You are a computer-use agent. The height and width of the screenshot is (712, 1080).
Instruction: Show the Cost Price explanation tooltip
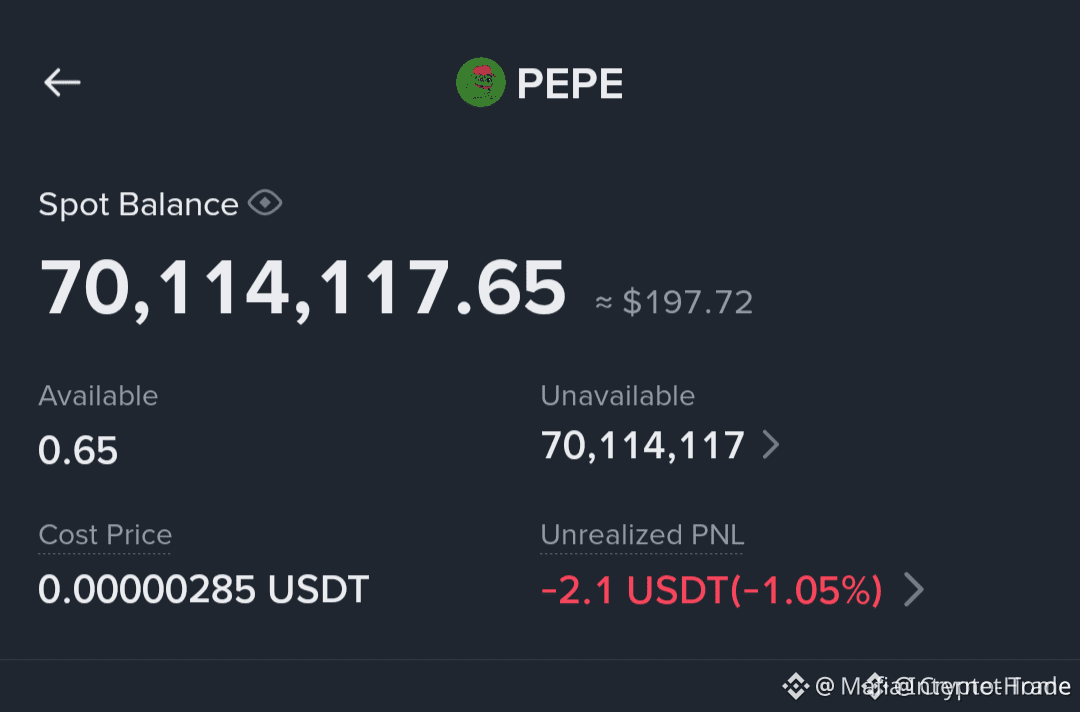point(105,535)
